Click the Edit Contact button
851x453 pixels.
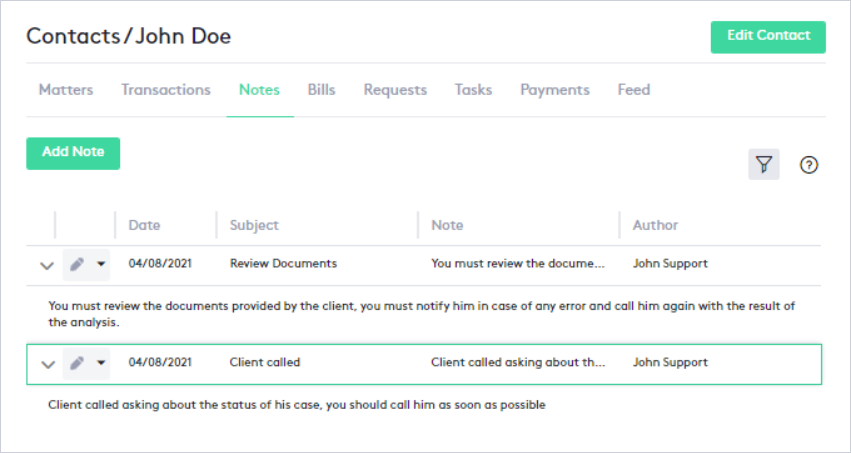[x=768, y=36]
